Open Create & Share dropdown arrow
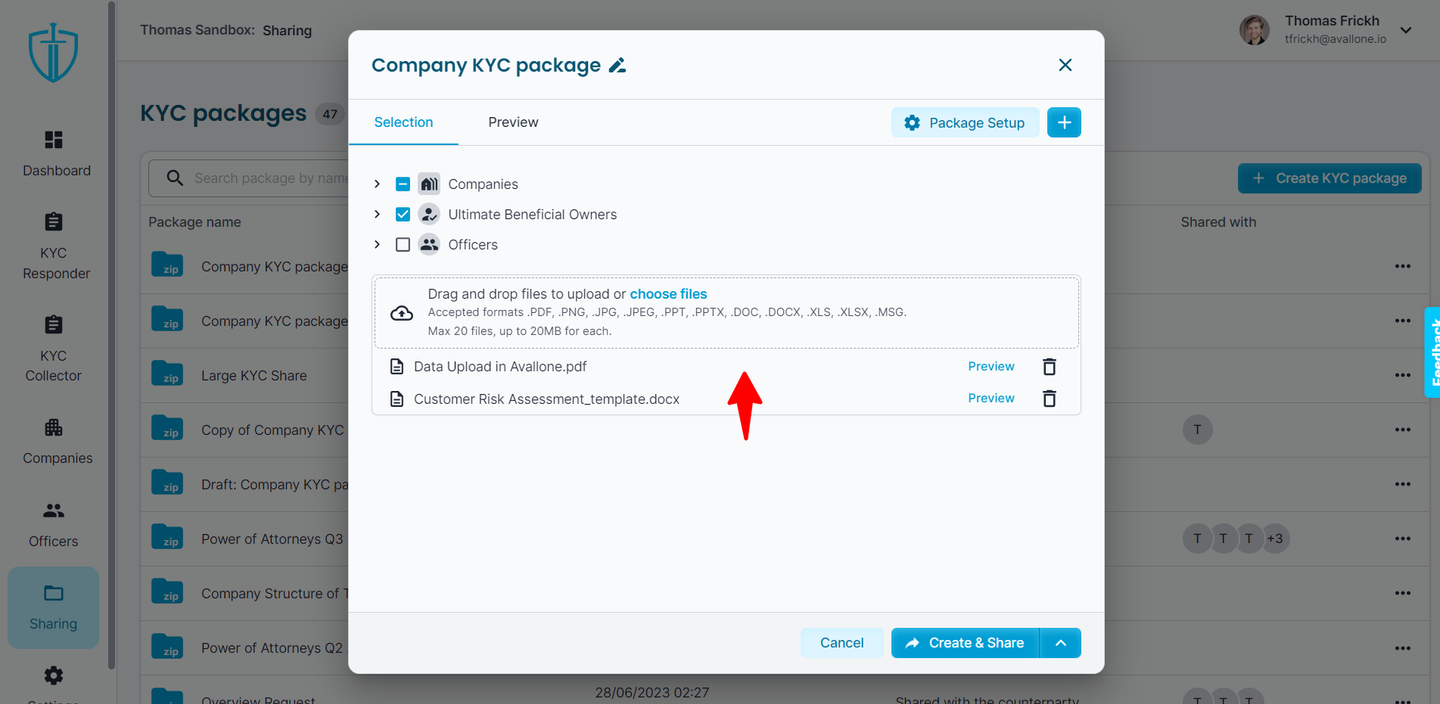Screen dimensions: 1440x704 click(x=1061, y=643)
